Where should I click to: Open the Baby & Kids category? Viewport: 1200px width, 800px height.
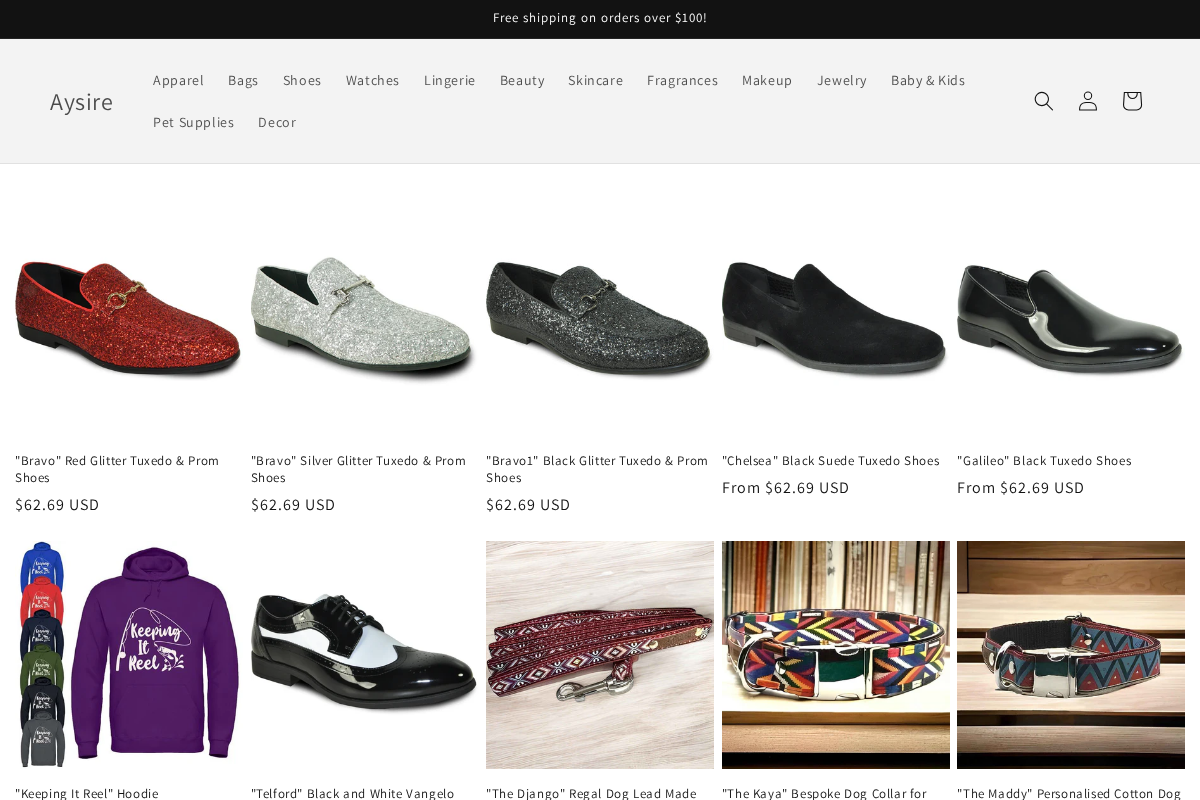pyautogui.click(x=927, y=80)
